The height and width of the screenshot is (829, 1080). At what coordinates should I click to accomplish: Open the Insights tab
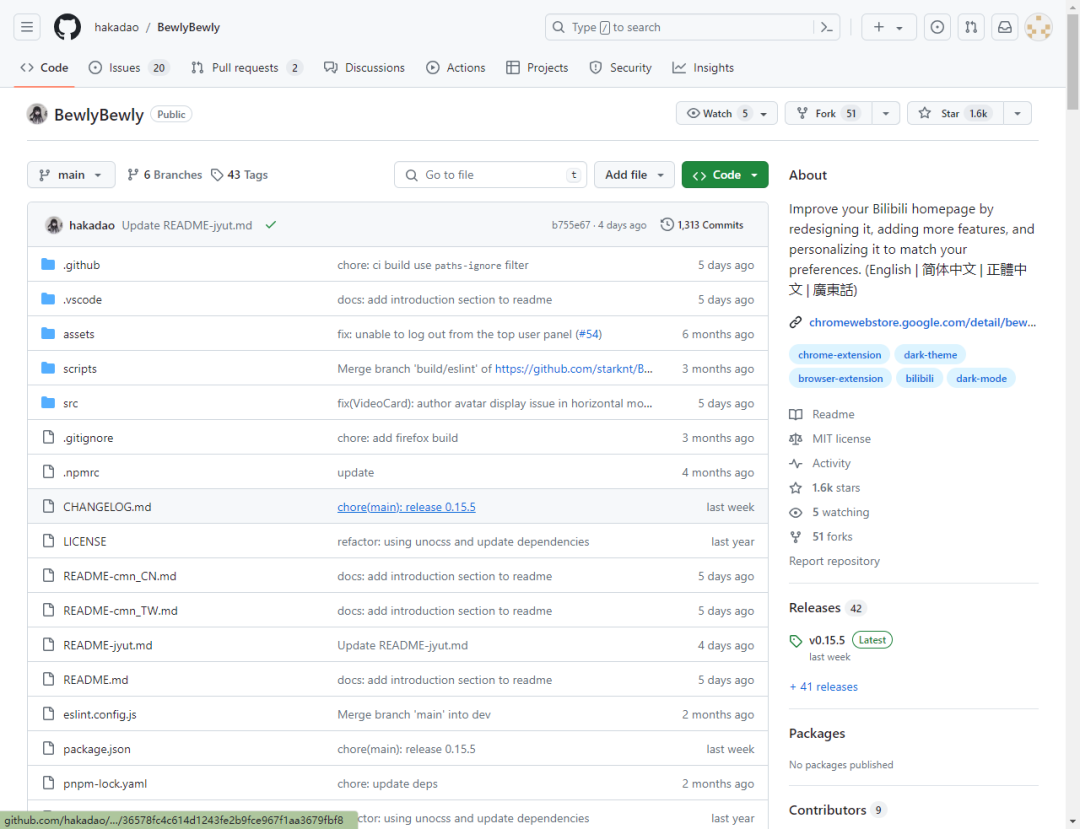(703, 67)
